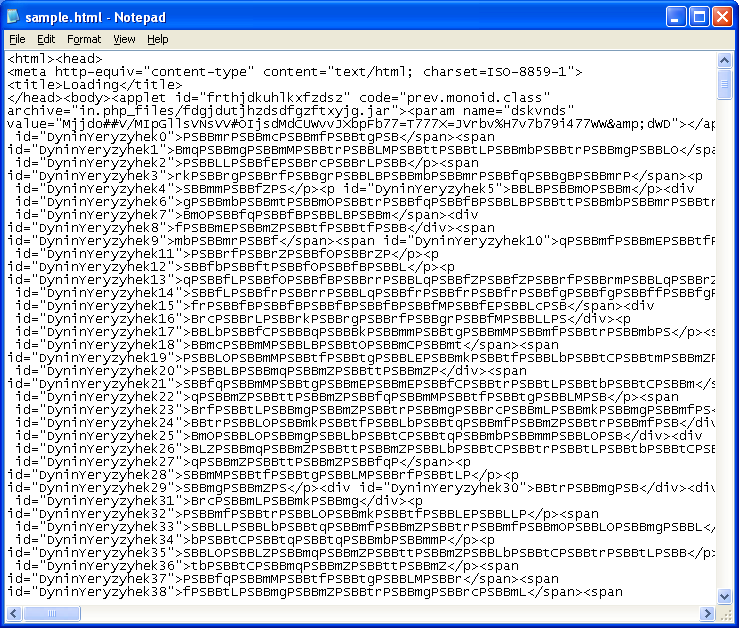The width and height of the screenshot is (739, 628).
Task: Click the empty vertical scrollbar track below thumb
Action: (x=726, y=350)
